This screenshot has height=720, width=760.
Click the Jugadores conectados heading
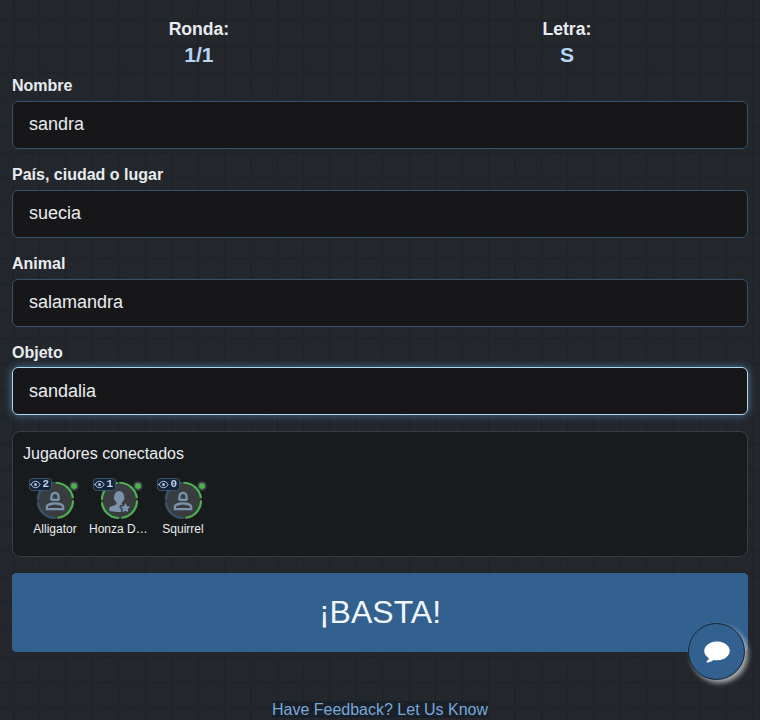(103, 454)
